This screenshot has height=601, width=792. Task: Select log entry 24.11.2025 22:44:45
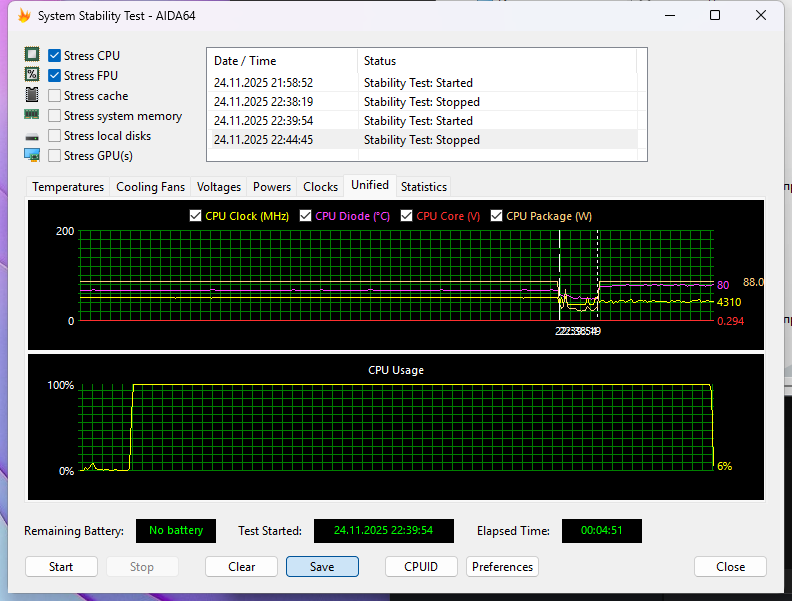(422, 140)
